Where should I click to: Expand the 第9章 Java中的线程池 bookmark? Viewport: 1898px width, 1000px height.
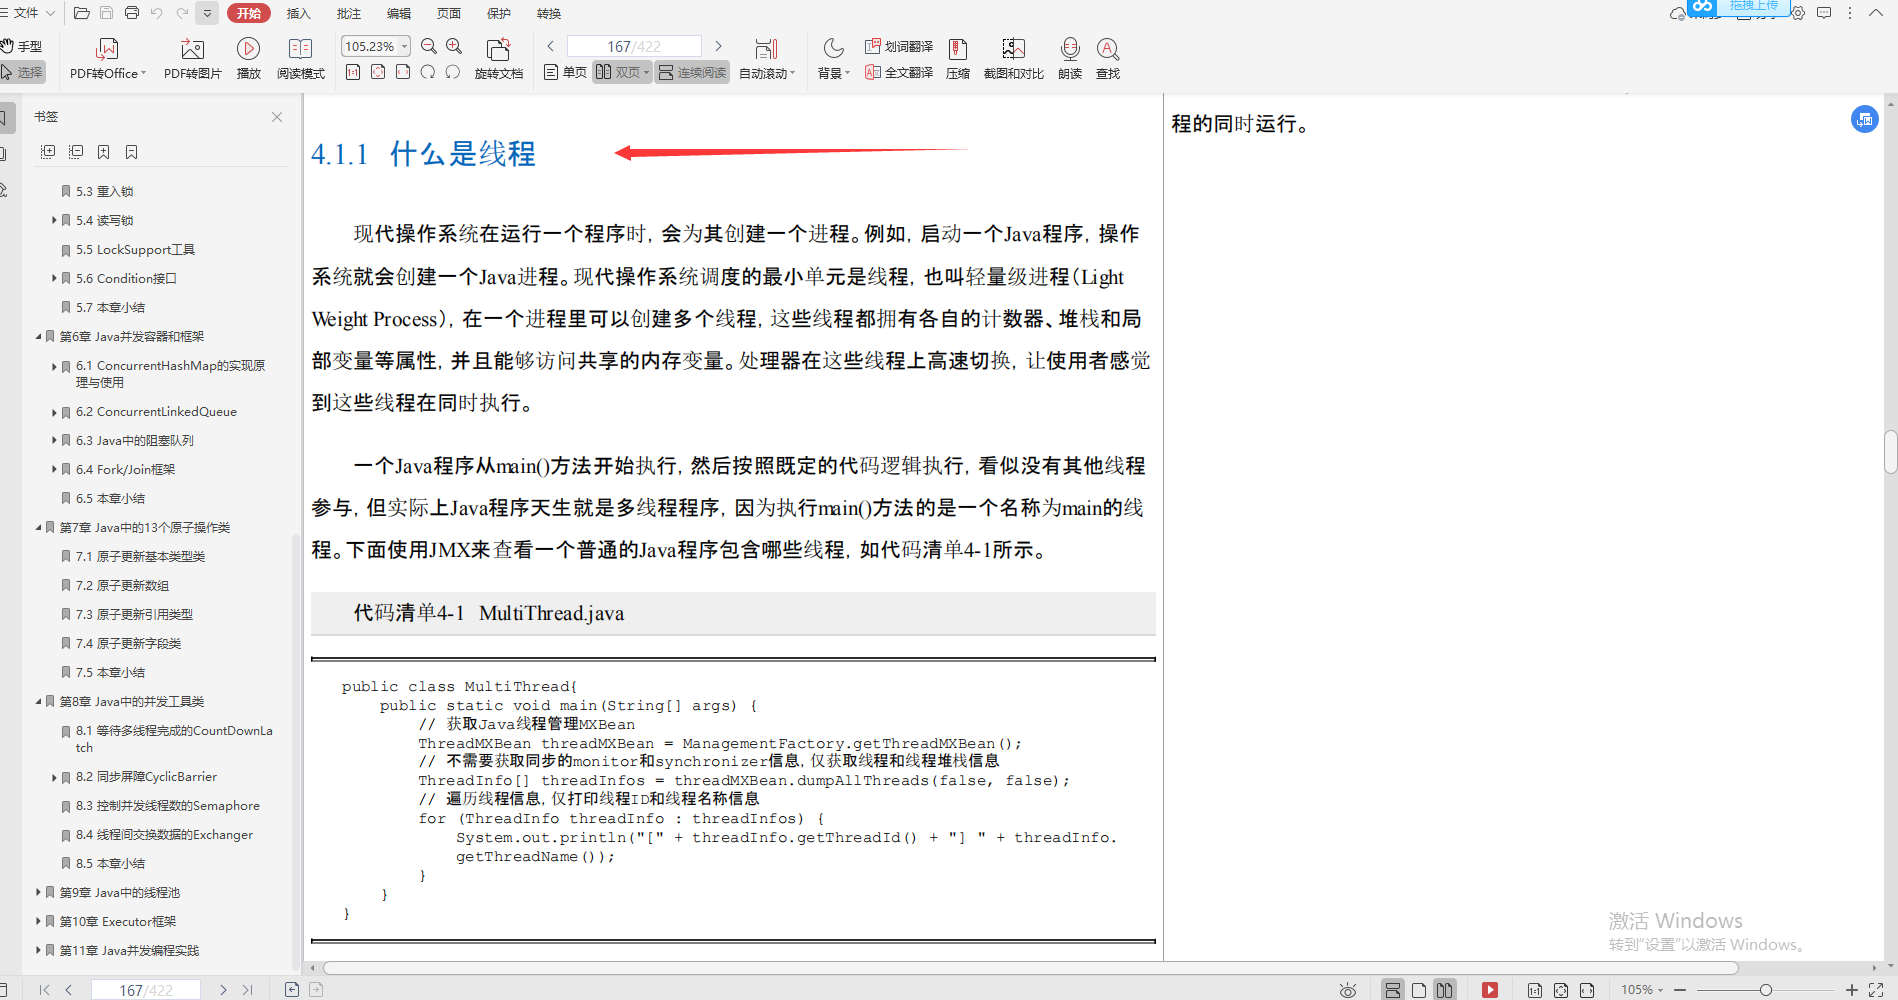coord(37,892)
